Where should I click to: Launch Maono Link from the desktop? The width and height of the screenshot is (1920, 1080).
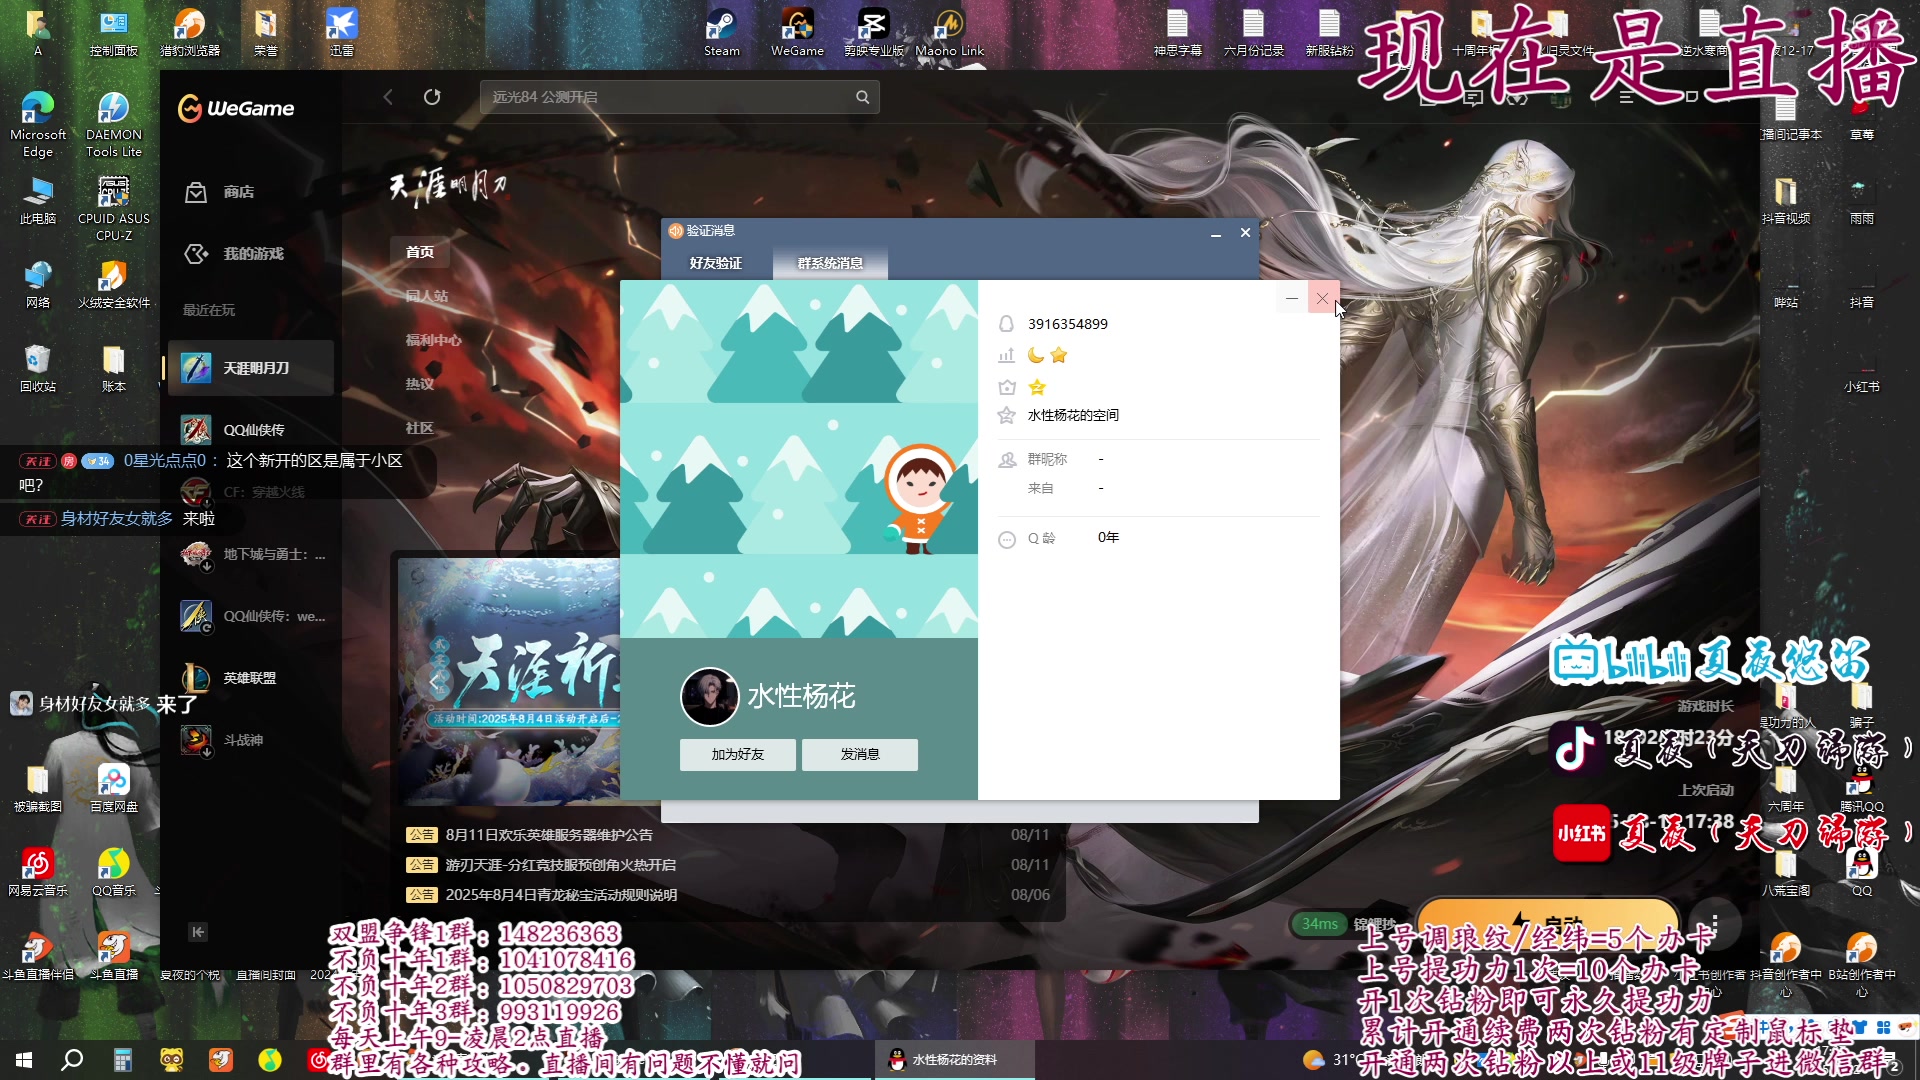[949, 32]
